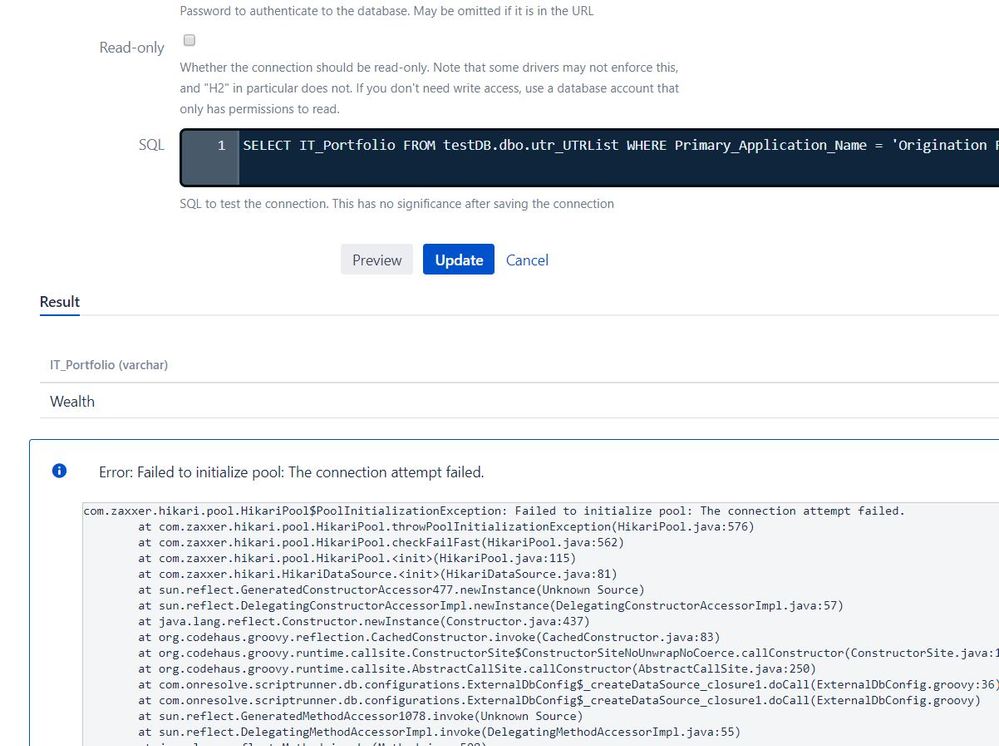Viewport: 999px width, 746px height.
Task: Click the line number 1 gutter
Action: [210, 157]
